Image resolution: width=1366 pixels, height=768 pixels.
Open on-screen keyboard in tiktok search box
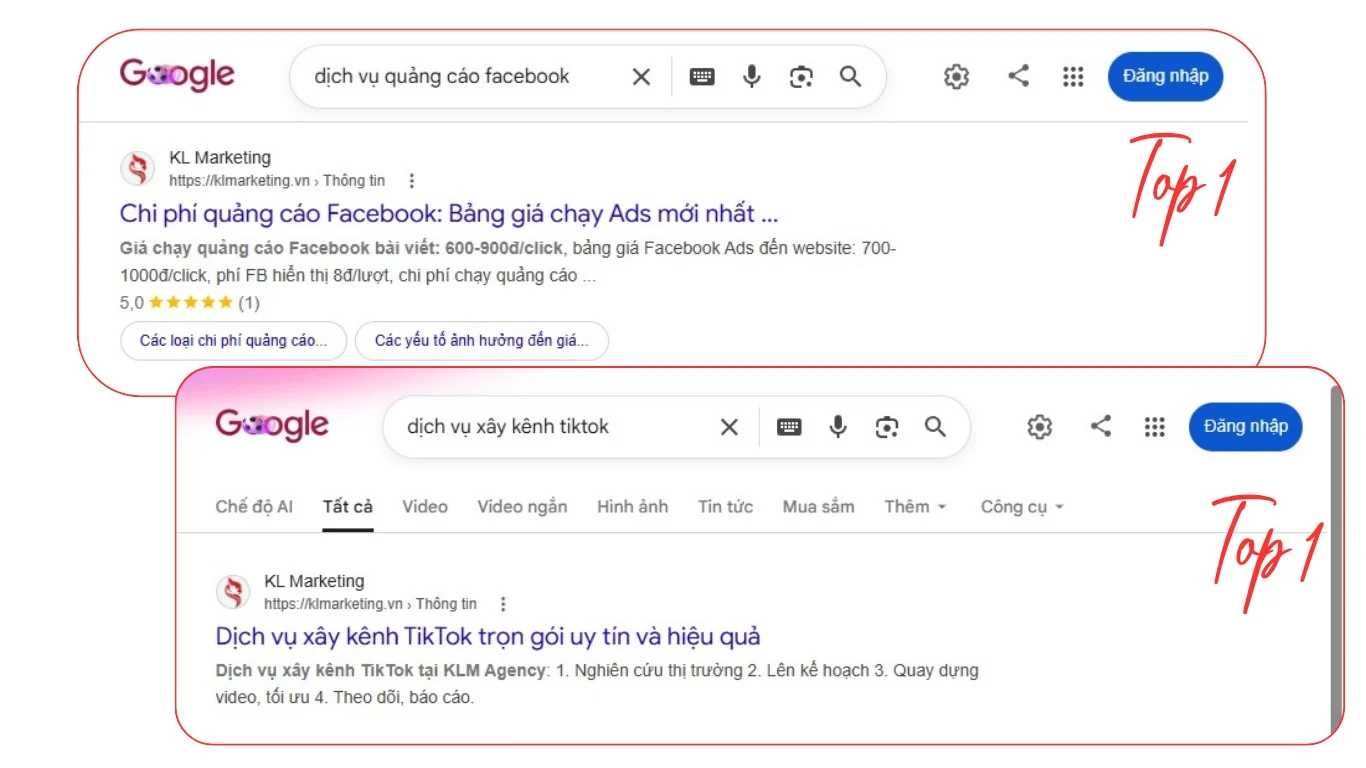(x=789, y=427)
